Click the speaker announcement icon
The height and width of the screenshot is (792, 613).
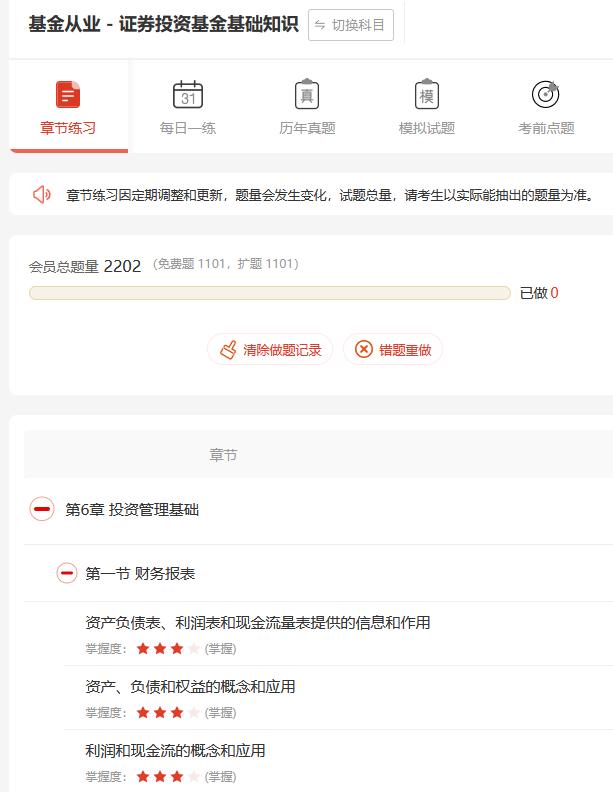coord(42,194)
